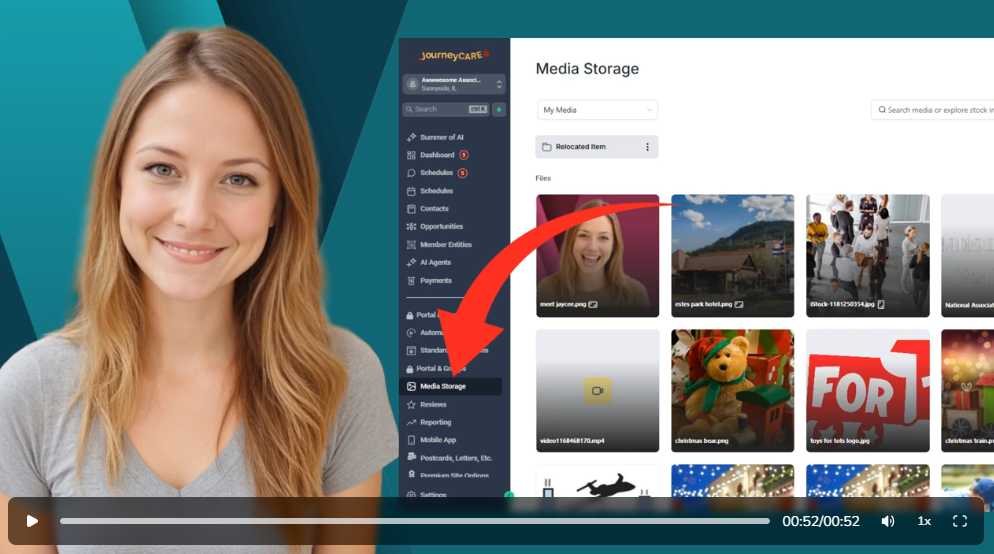Focus the sidebar Search field
994x554 pixels.
(445, 109)
